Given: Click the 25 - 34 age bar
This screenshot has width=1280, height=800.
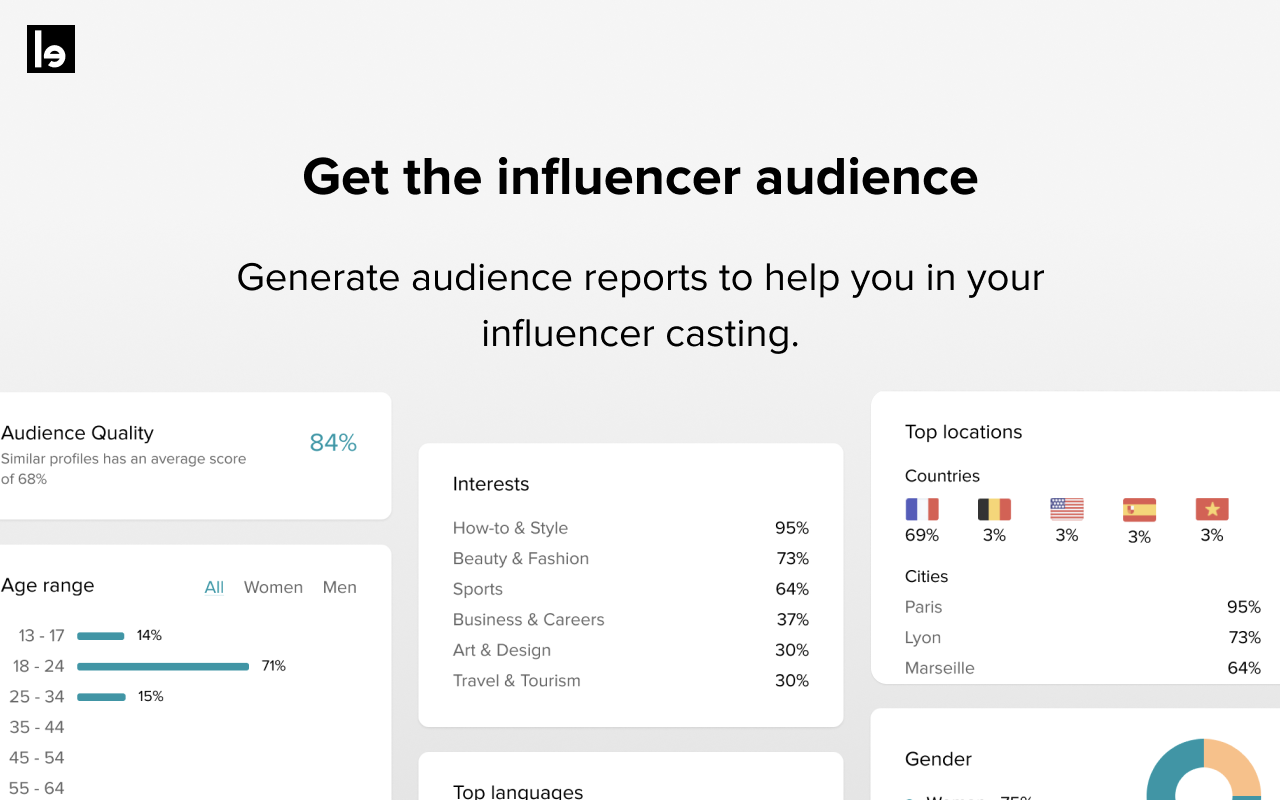Looking at the screenshot, I should (x=101, y=697).
